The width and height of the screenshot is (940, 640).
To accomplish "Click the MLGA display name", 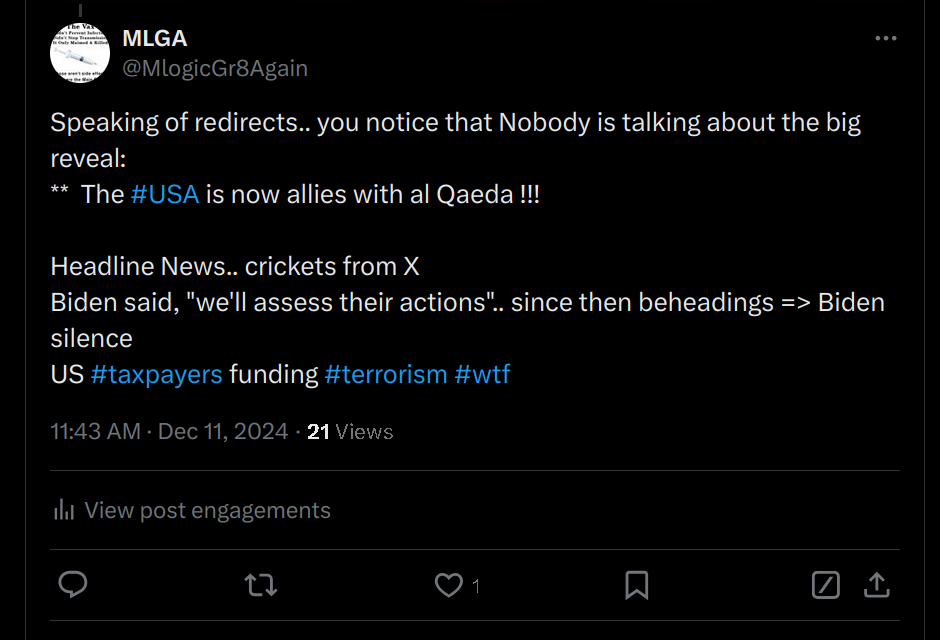I will pyautogui.click(x=155, y=38).
